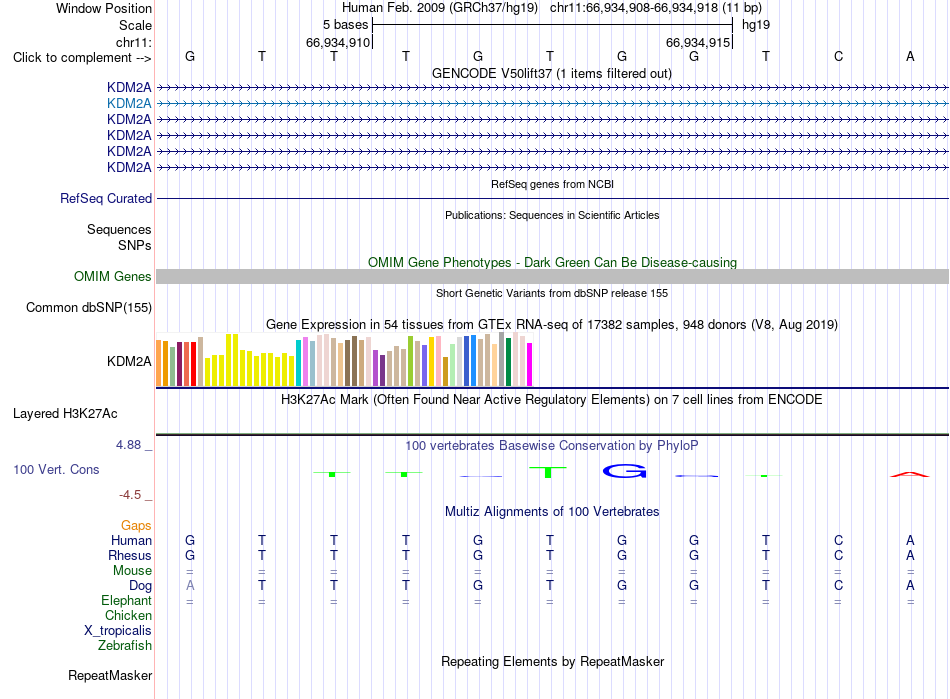Image resolution: width=950 pixels, height=699 pixels.
Task: Click the SNPs track label
Action: [x=135, y=245]
